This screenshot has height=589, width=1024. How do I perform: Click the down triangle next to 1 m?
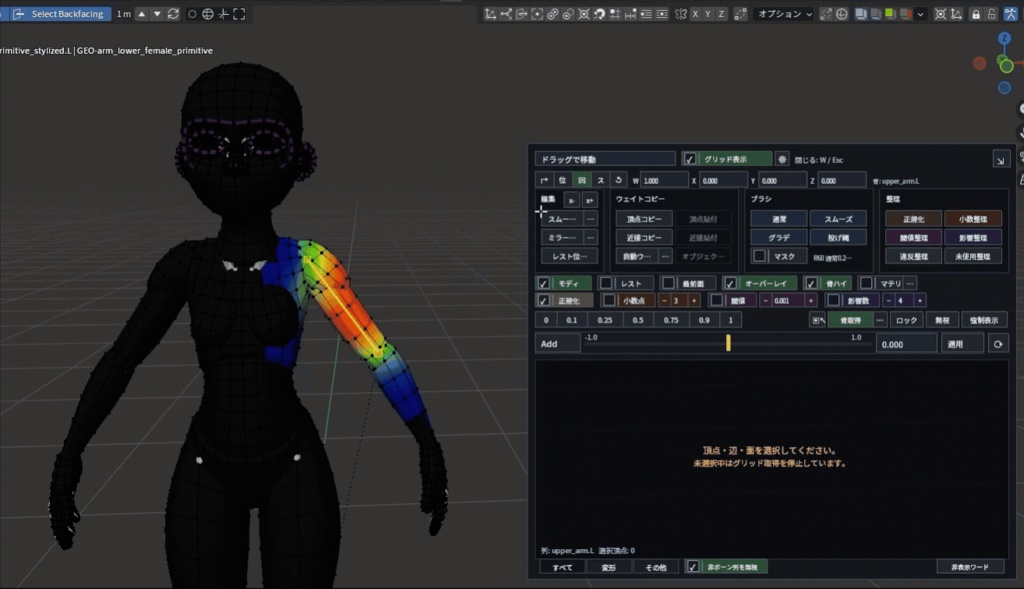pyautogui.click(x=157, y=14)
